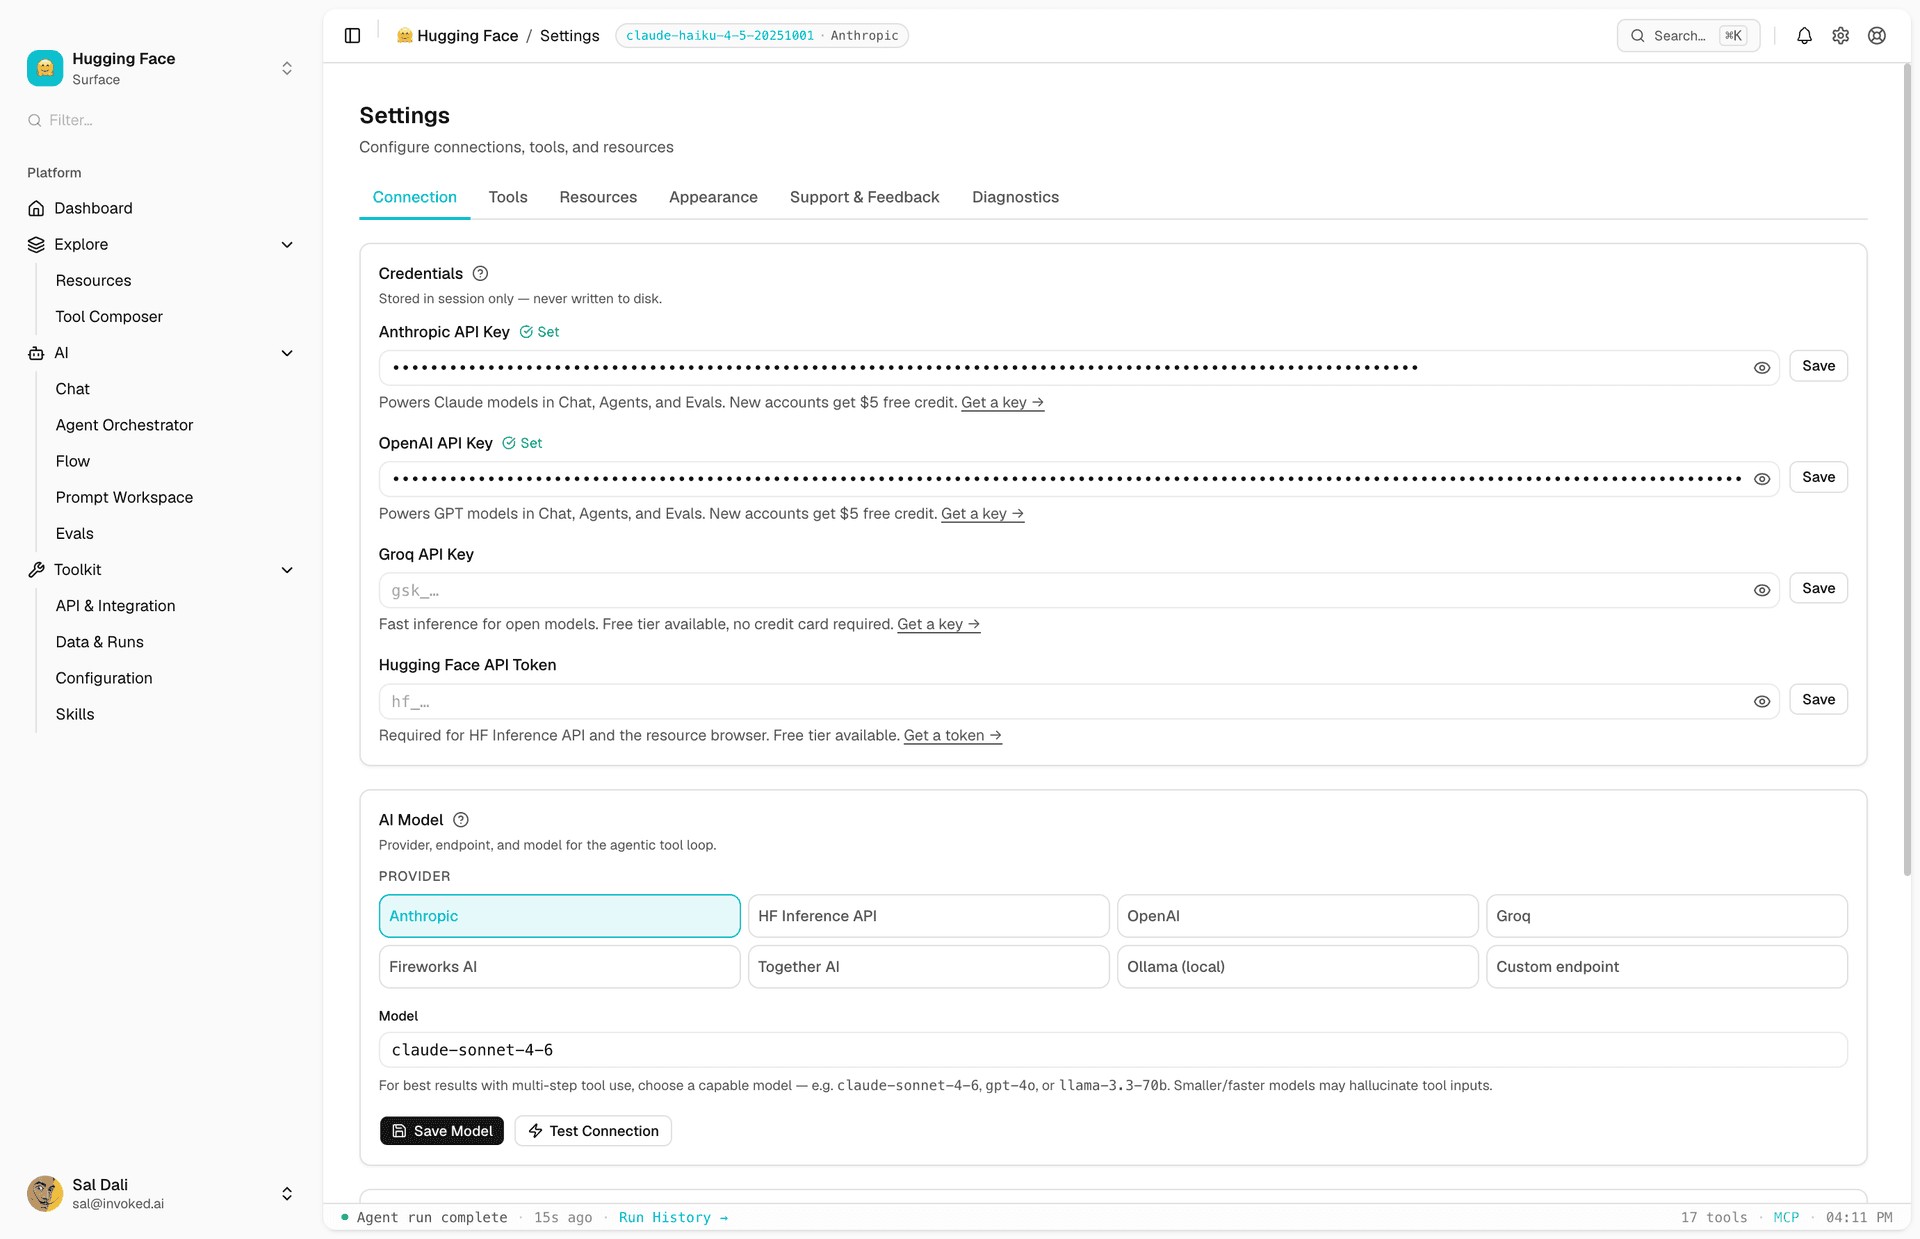Select HF Inference API provider
1920x1239 pixels.
click(x=929, y=916)
